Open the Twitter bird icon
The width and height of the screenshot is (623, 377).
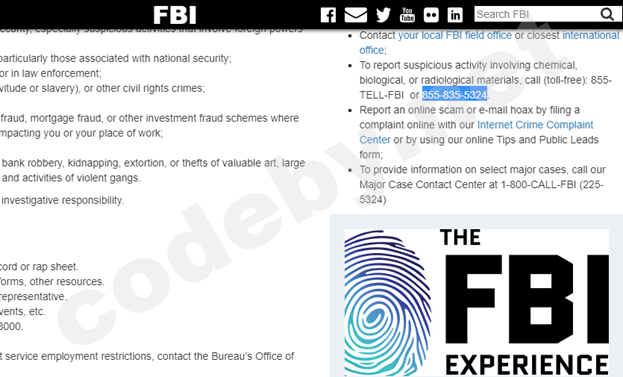point(383,15)
